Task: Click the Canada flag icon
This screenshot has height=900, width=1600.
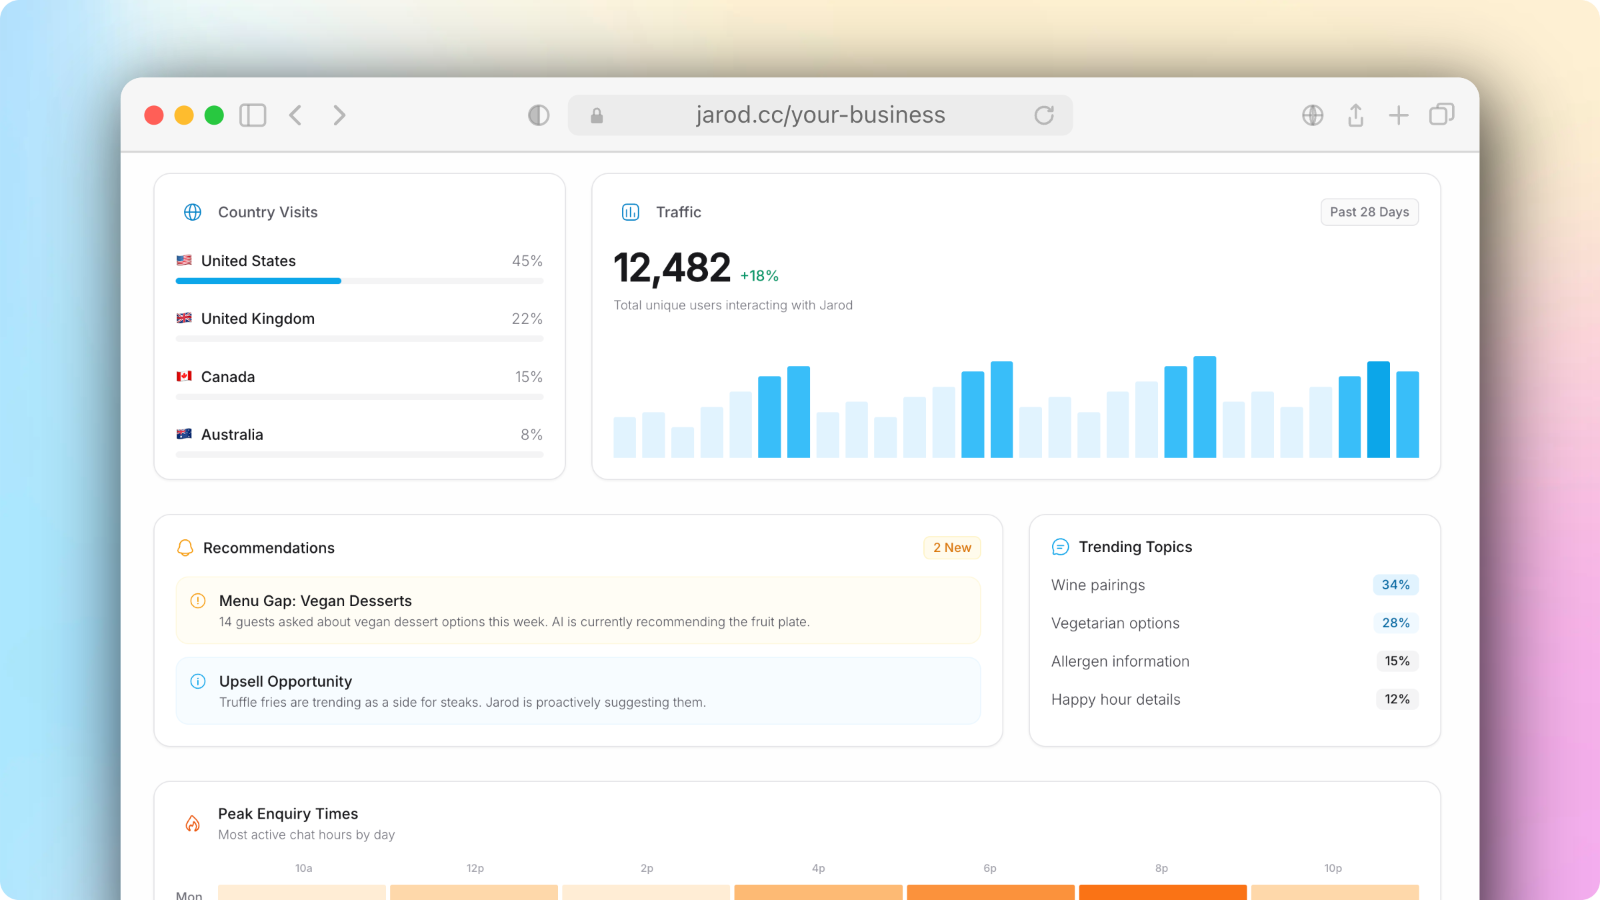Action: [x=184, y=376]
